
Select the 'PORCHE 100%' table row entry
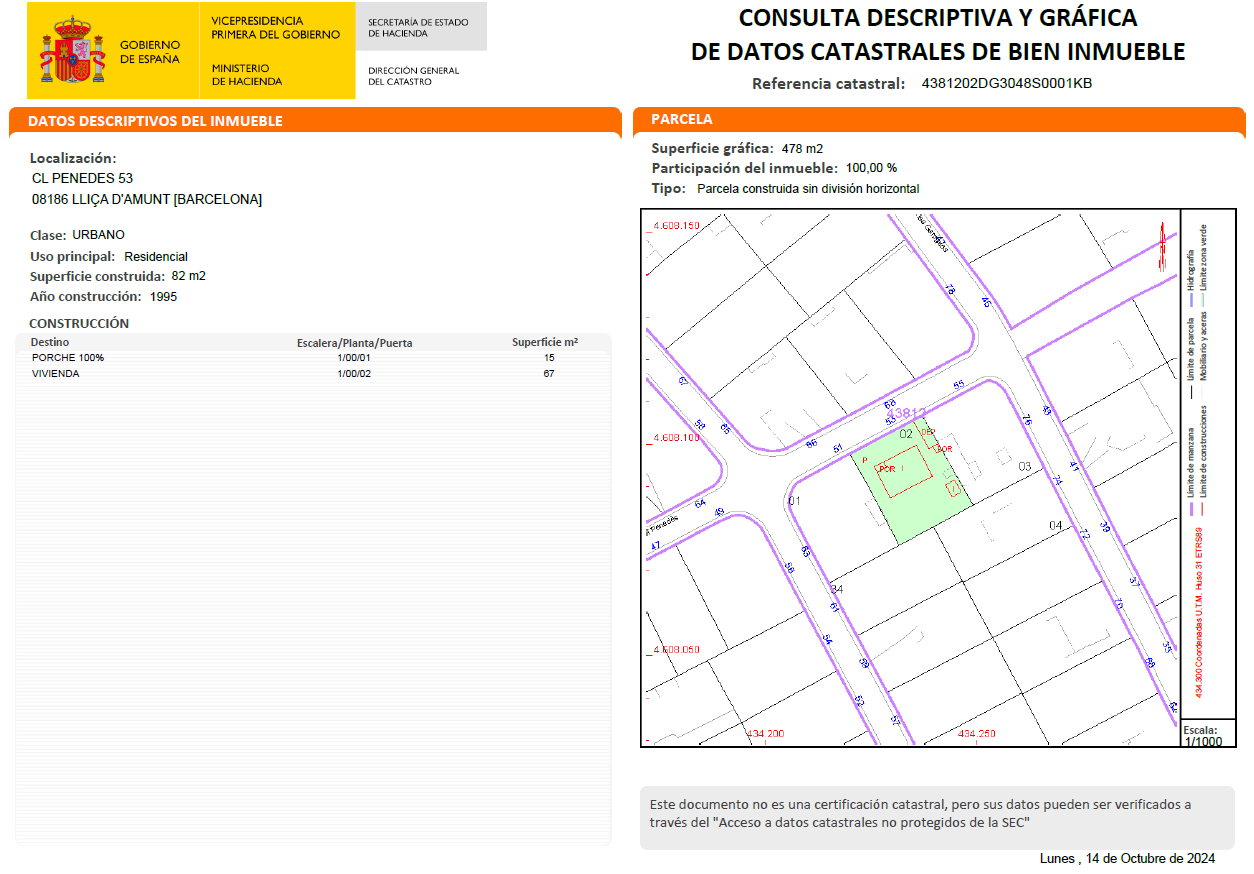pos(68,358)
